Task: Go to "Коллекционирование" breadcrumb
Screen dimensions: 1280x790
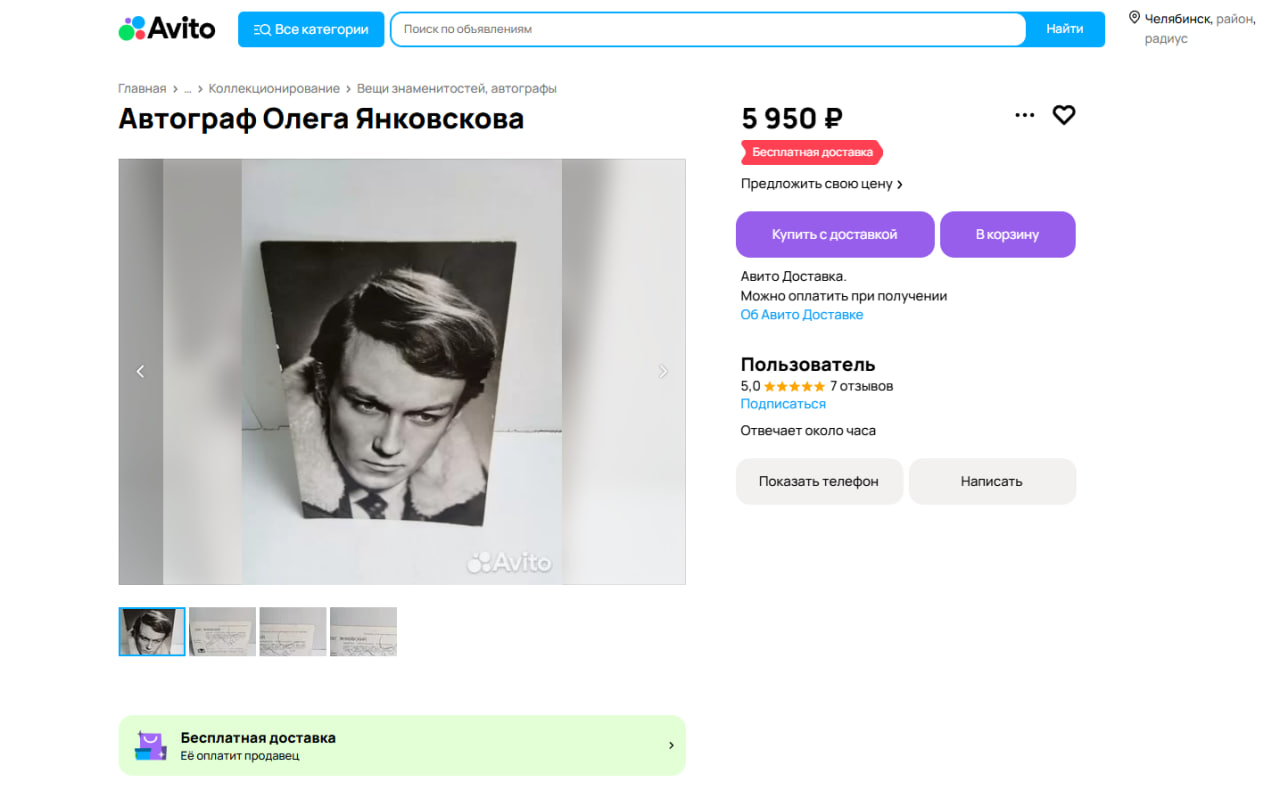Action: 274,89
